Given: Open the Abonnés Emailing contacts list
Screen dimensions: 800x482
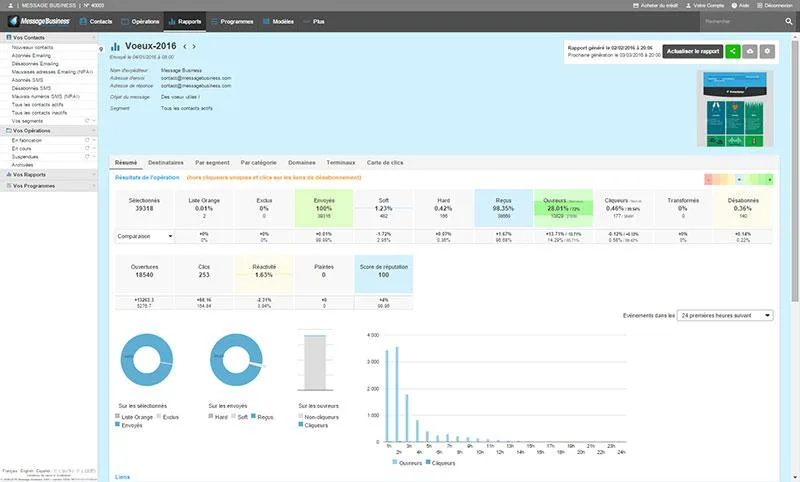Looking at the screenshot, I should (31, 56).
